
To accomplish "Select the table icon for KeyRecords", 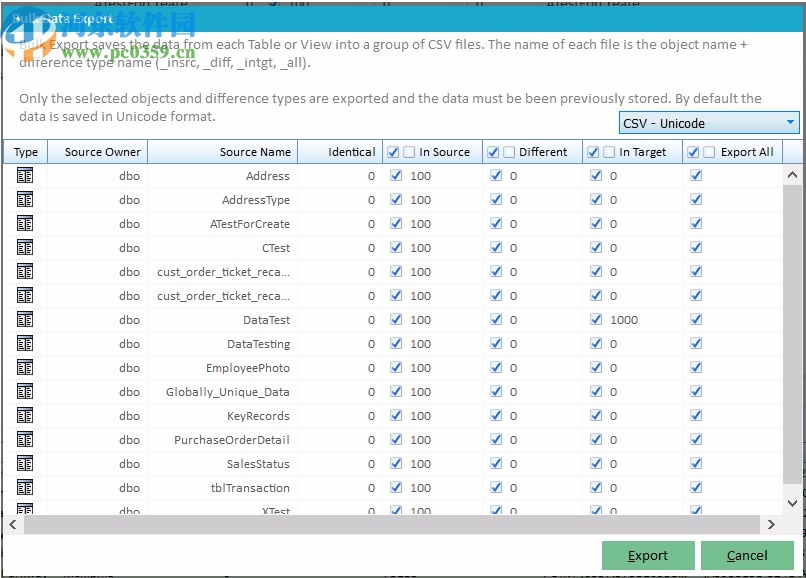I will (25, 415).
